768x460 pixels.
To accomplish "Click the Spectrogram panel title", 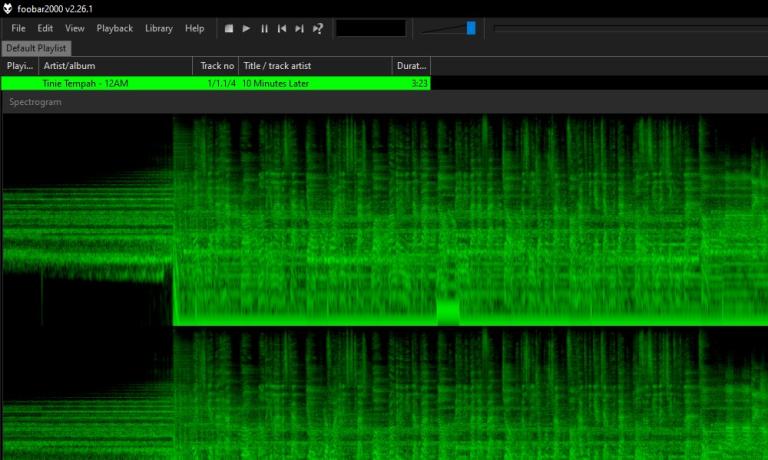I will [35, 102].
